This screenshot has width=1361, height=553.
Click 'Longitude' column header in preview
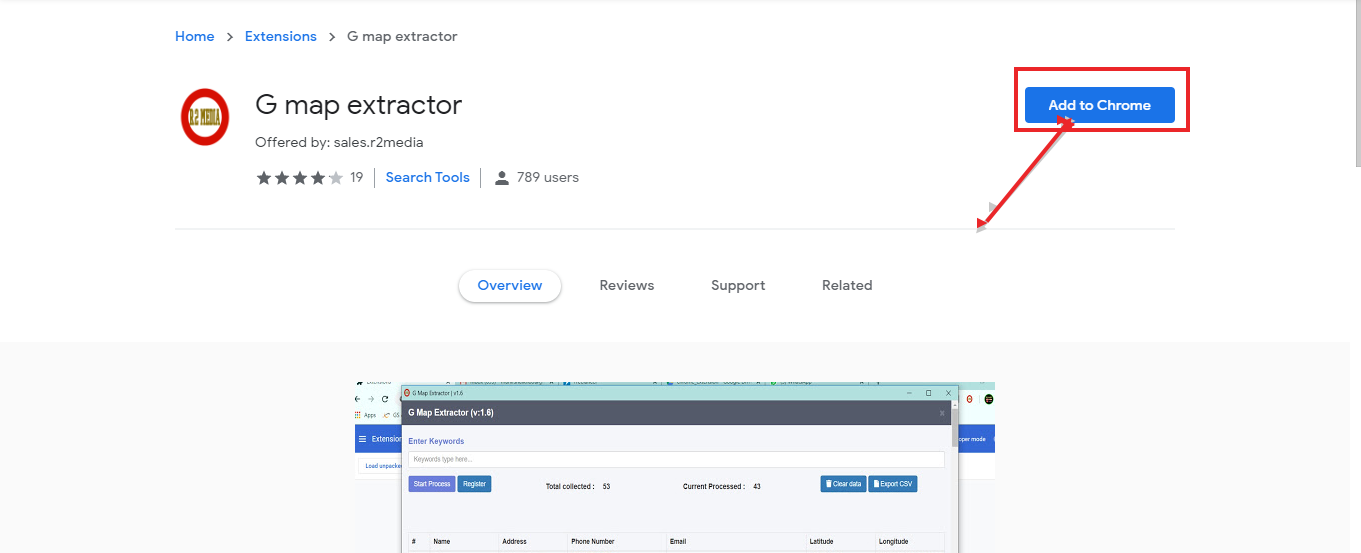894,541
